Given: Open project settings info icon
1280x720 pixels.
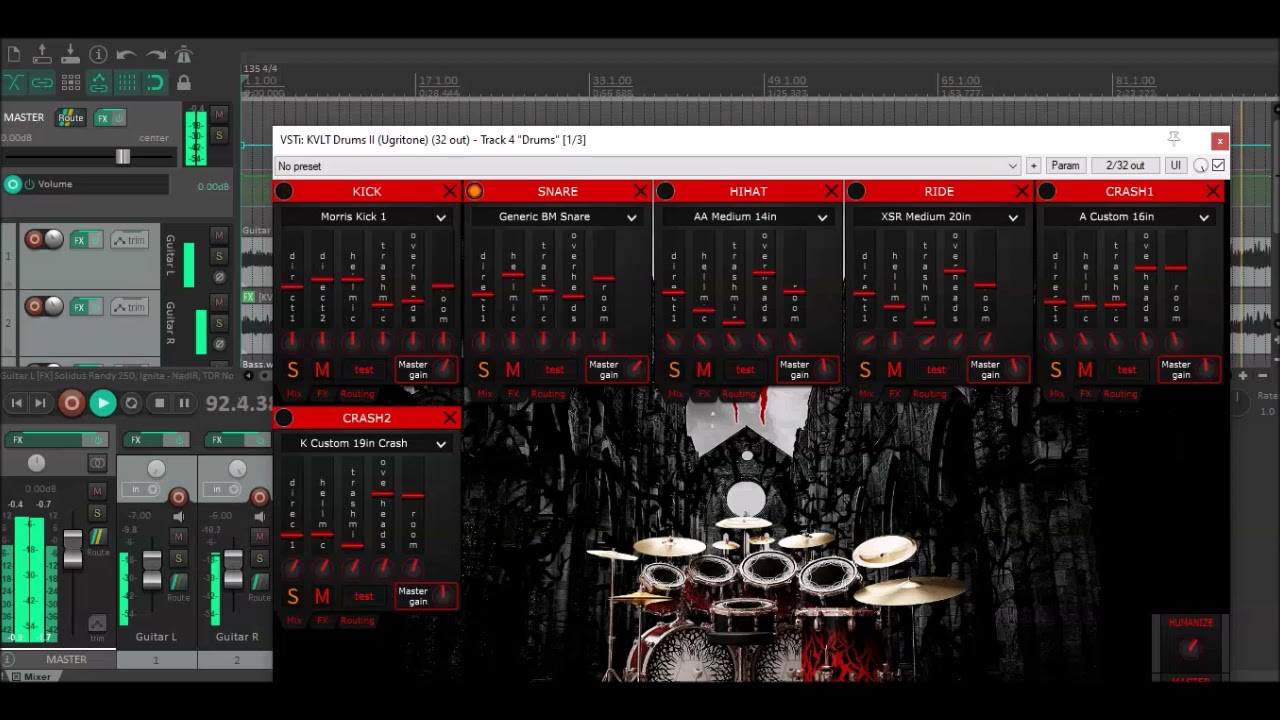Looking at the screenshot, I should [x=98, y=55].
